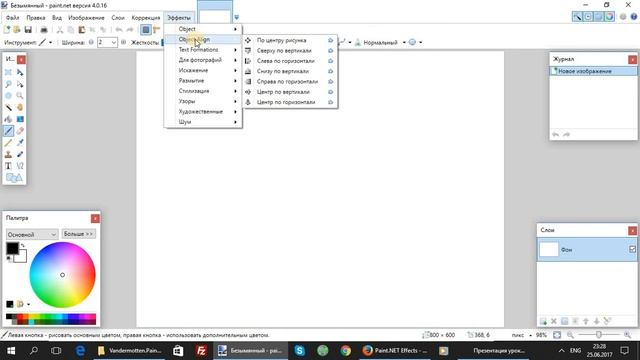The height and width of the screenshot is (360, 640).
Task: Select the Lasso Select tool
Action: pos(8,84)
